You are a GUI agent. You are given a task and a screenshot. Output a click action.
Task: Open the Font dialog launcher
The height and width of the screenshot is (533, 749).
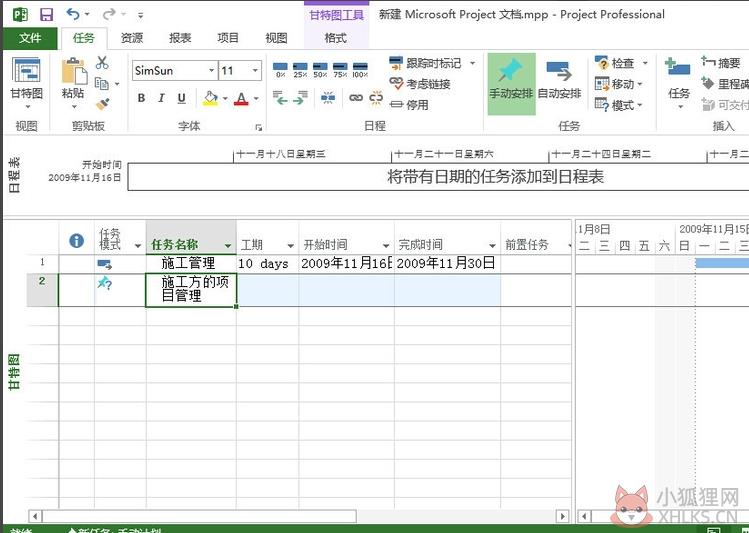258,127
